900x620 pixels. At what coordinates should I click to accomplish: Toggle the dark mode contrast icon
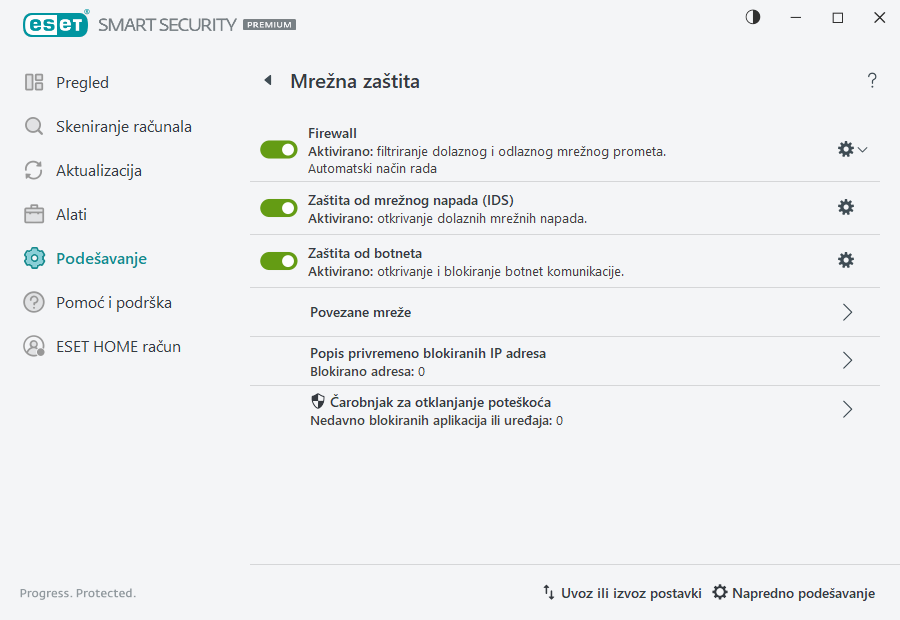click(x=752, y=17)
